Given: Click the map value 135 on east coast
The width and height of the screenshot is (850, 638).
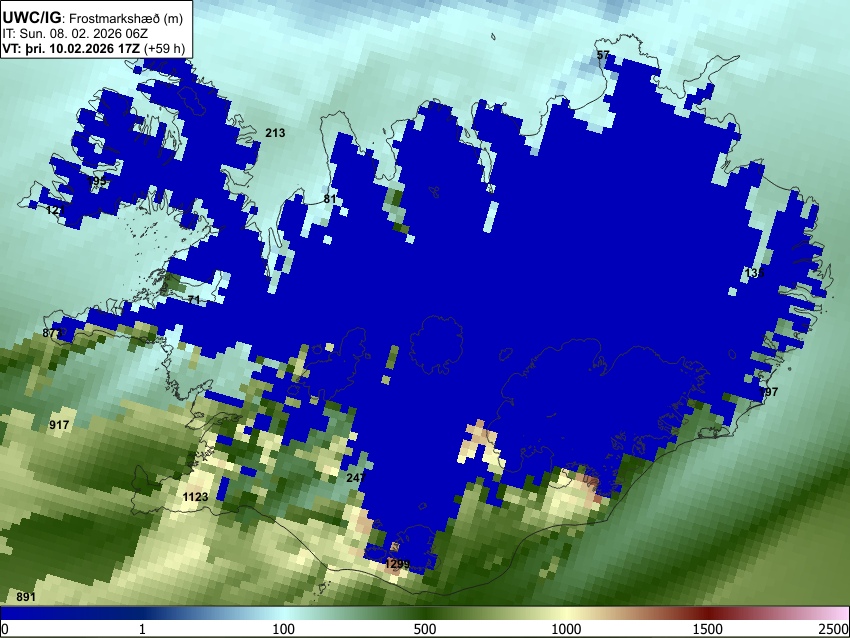Looking at the screenshot, I should click(755, 273).
